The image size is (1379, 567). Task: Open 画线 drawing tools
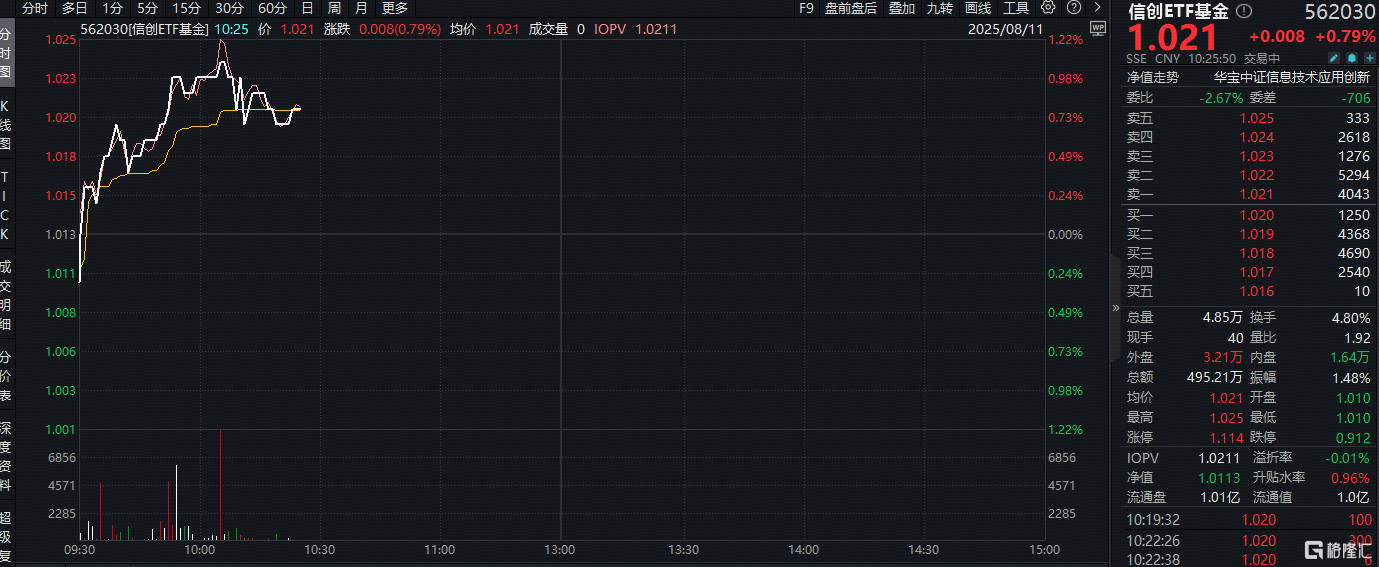click(x=978, y=8)
